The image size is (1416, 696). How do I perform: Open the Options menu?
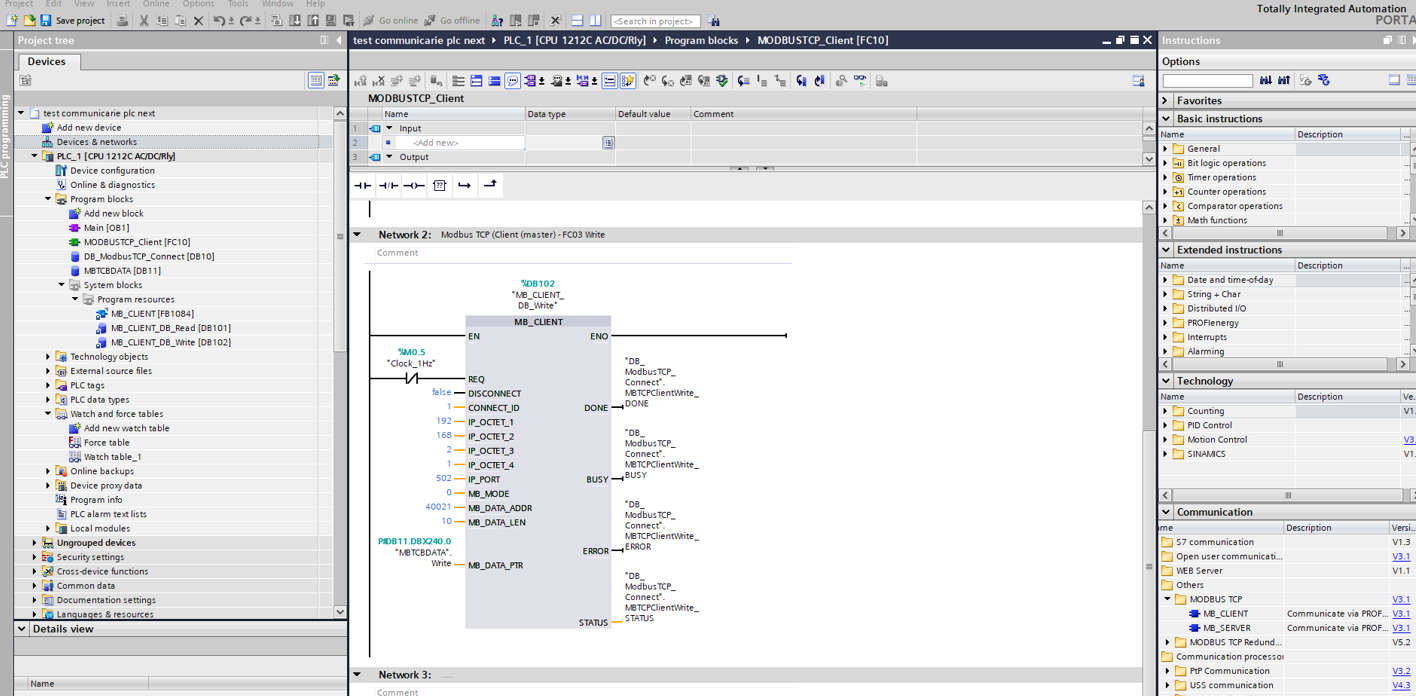pos(198,4)
